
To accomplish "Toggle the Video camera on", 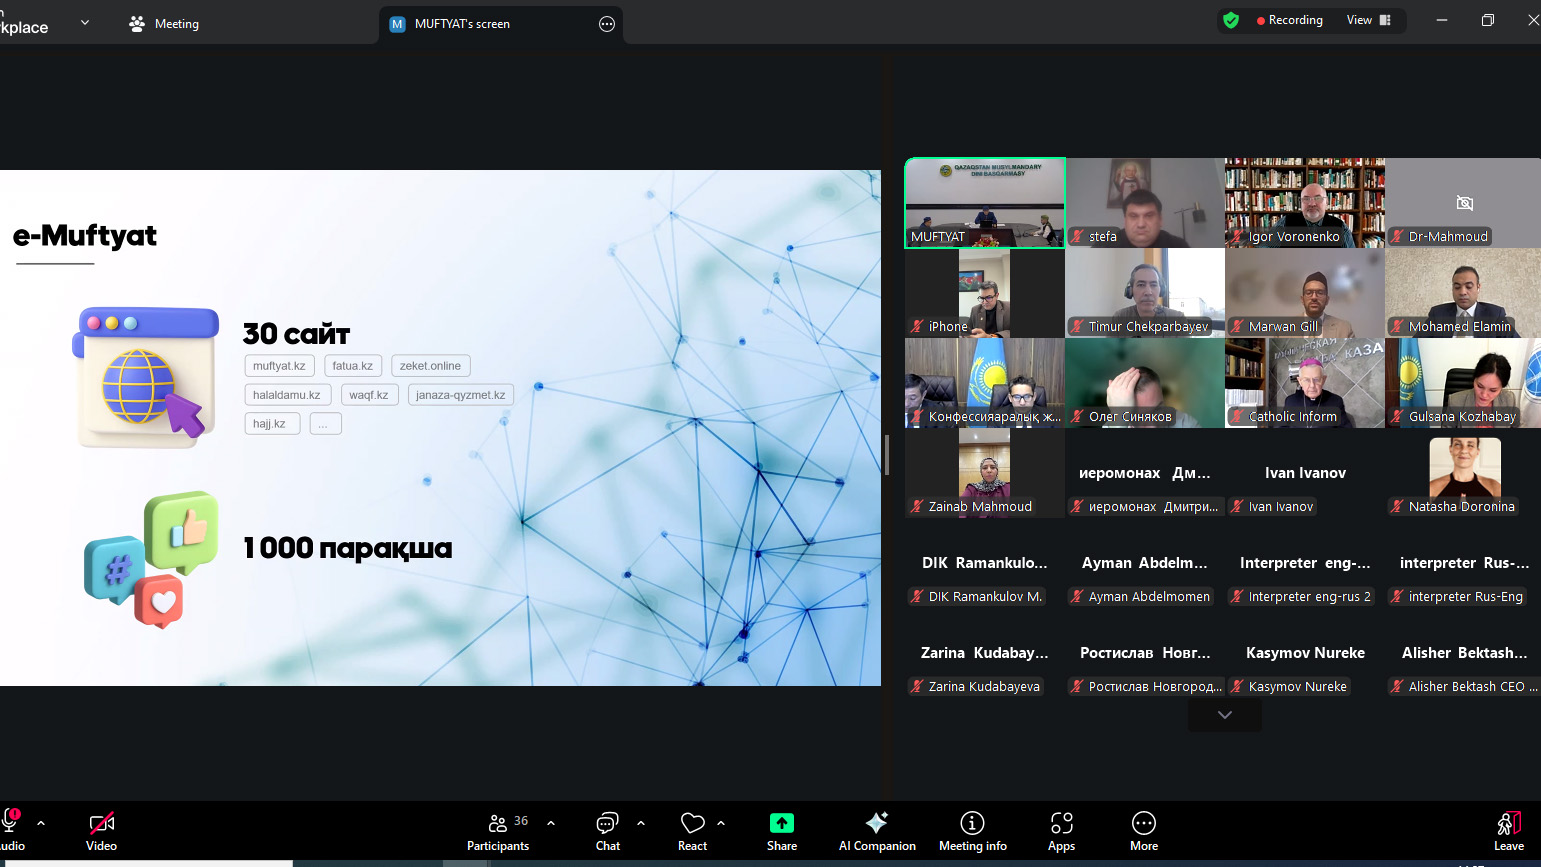I will tap(101, 831).
